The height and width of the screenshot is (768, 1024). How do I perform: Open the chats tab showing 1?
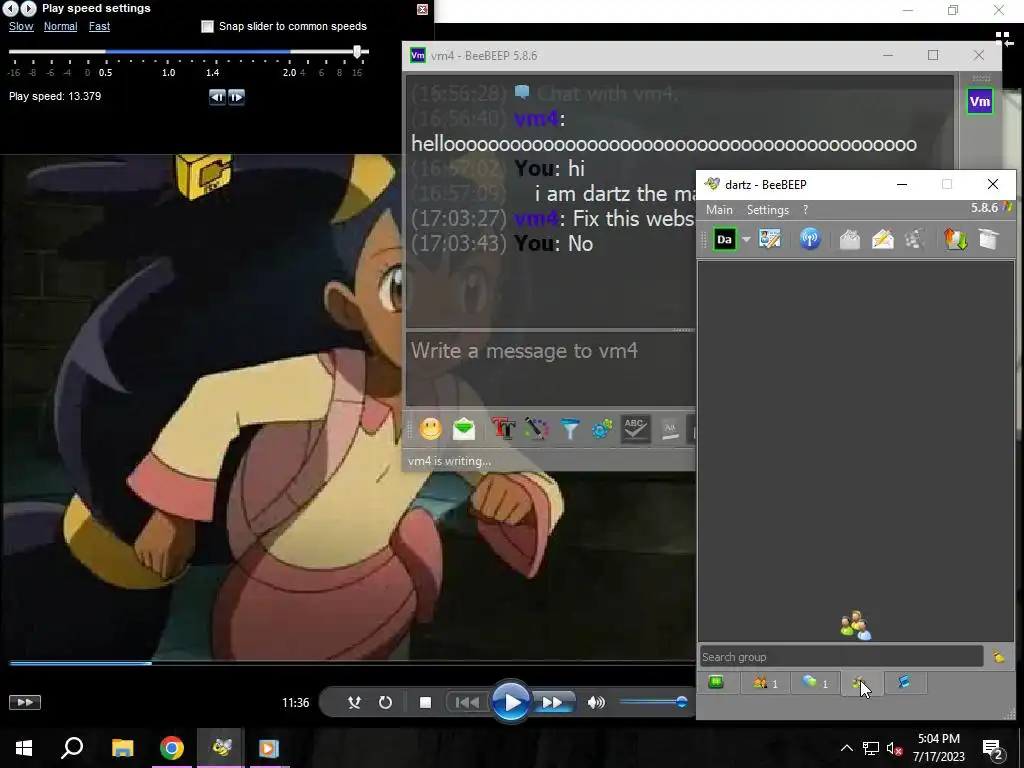(815, 682)
